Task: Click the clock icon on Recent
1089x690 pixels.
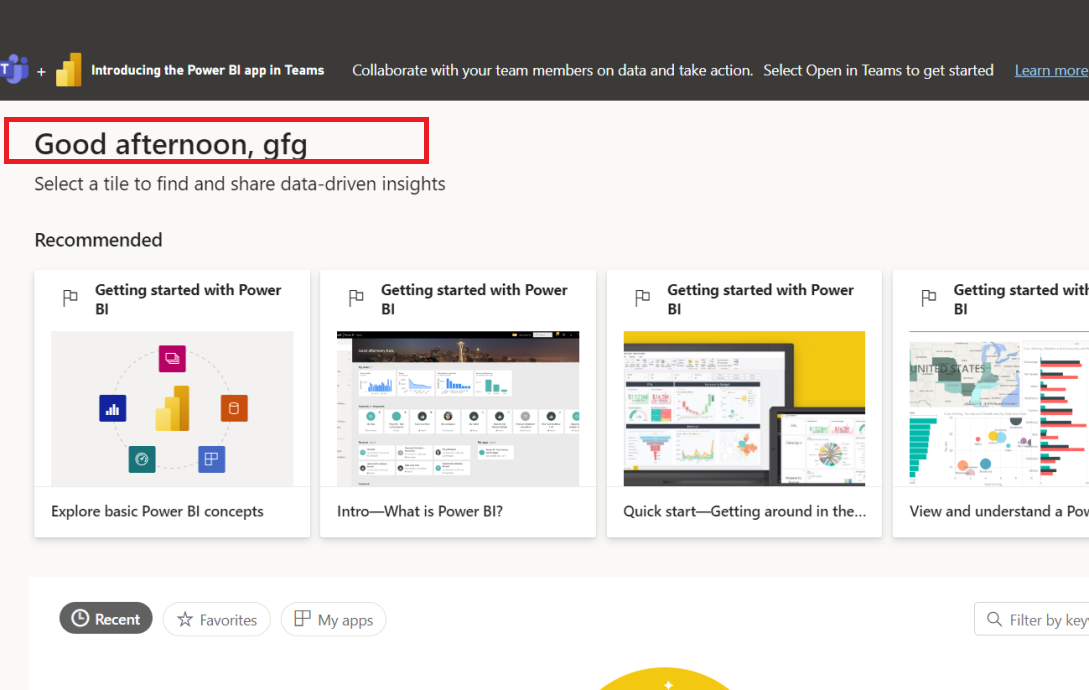Action: point(81,618)
